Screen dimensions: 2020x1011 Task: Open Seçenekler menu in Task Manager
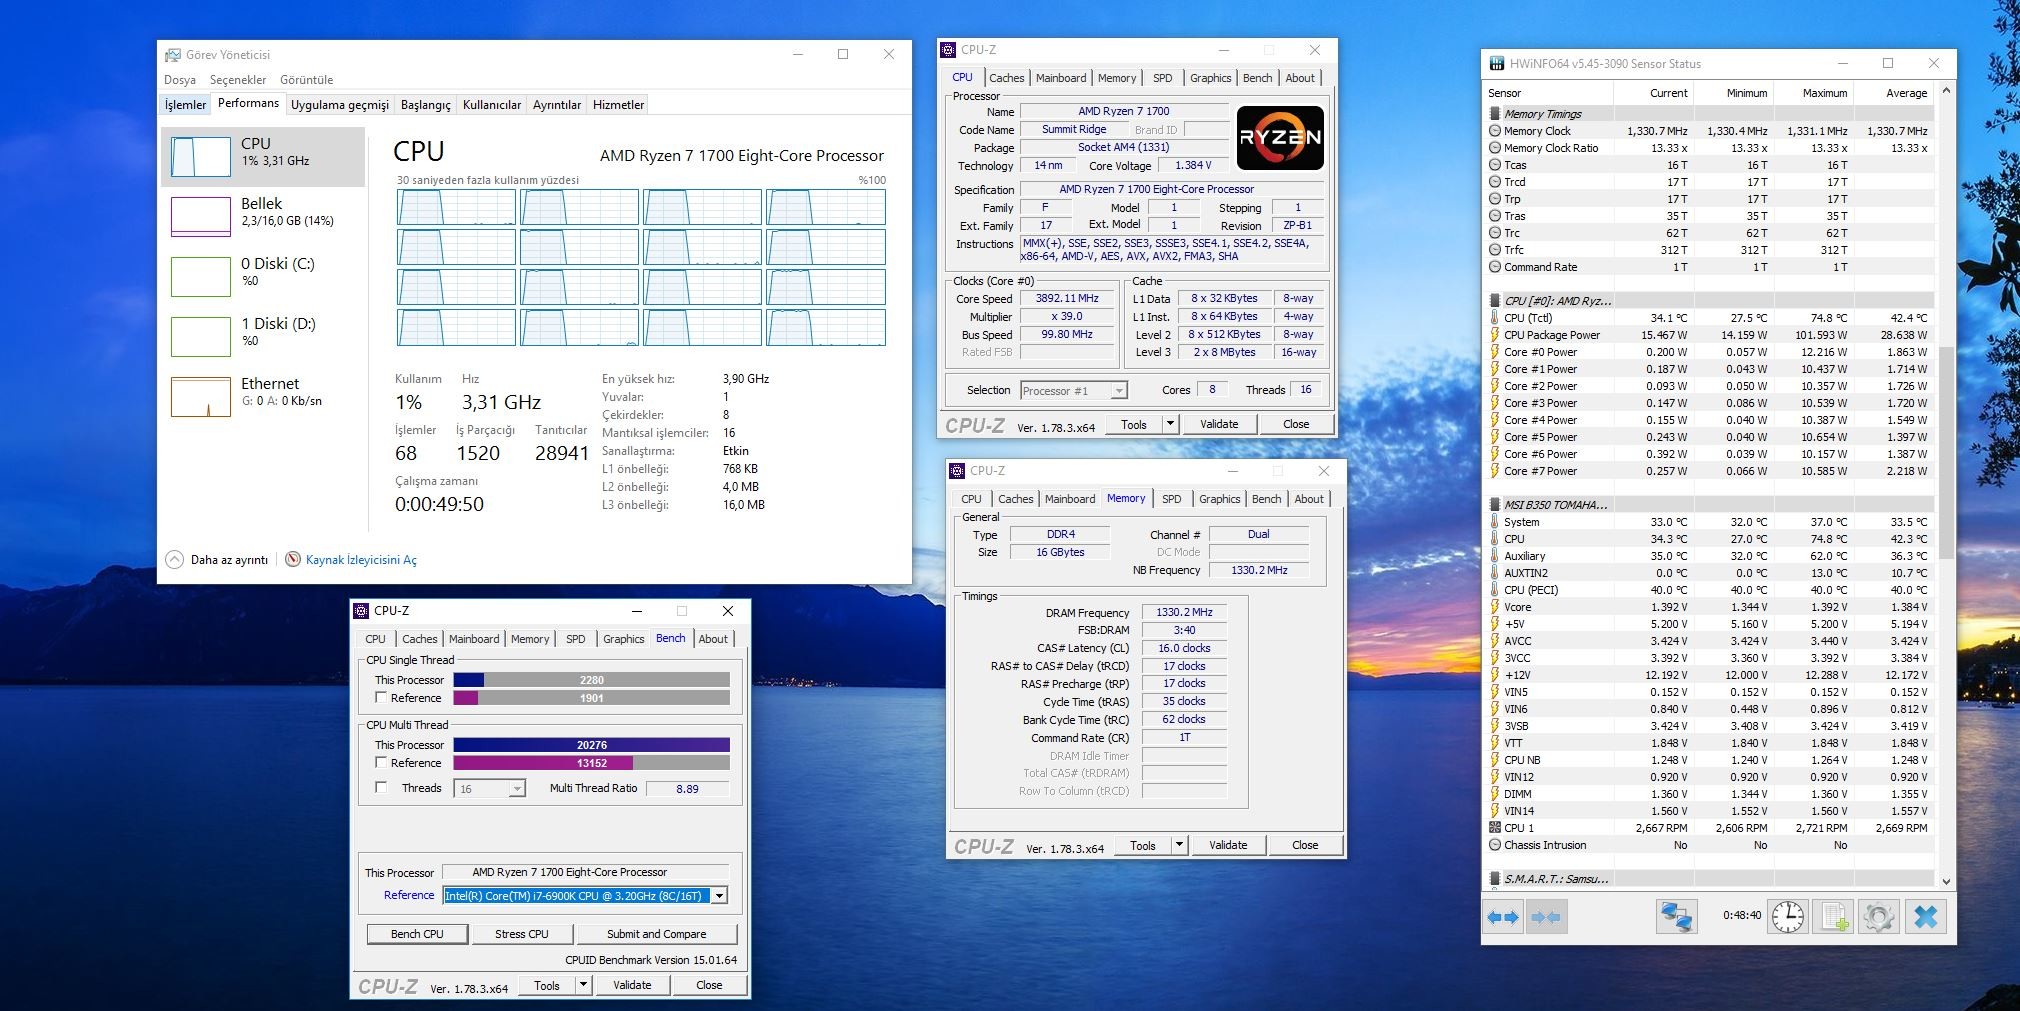pos(238,80)
